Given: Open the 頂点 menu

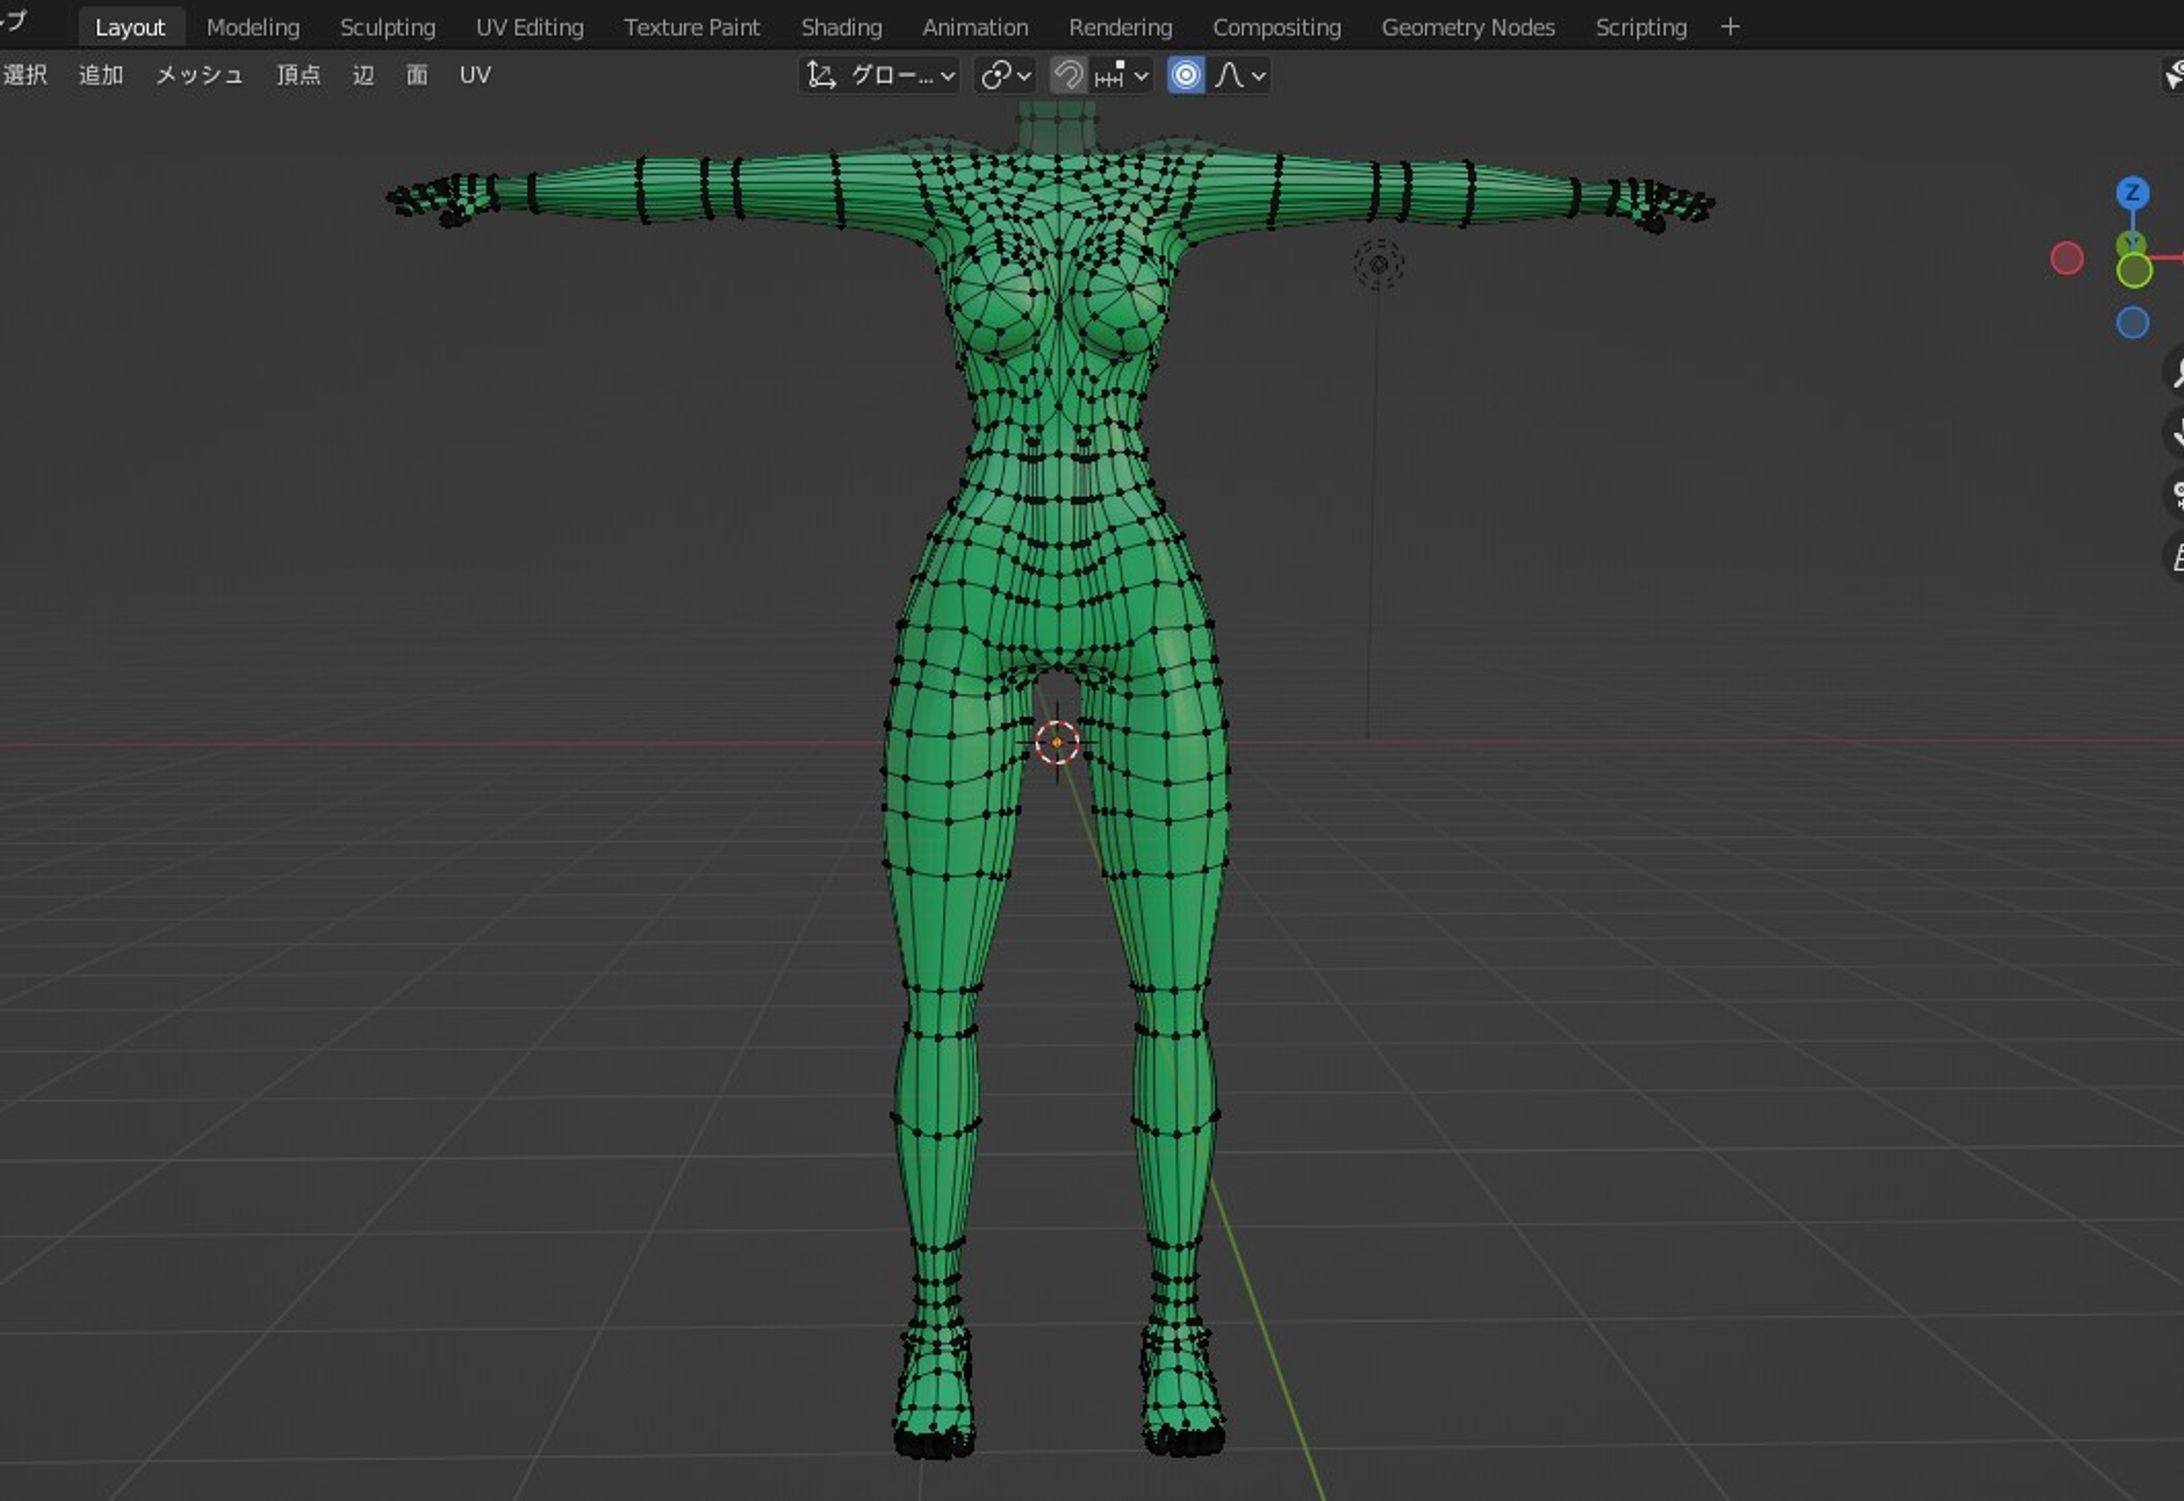Looking at the screenshot, I should 298,76.
